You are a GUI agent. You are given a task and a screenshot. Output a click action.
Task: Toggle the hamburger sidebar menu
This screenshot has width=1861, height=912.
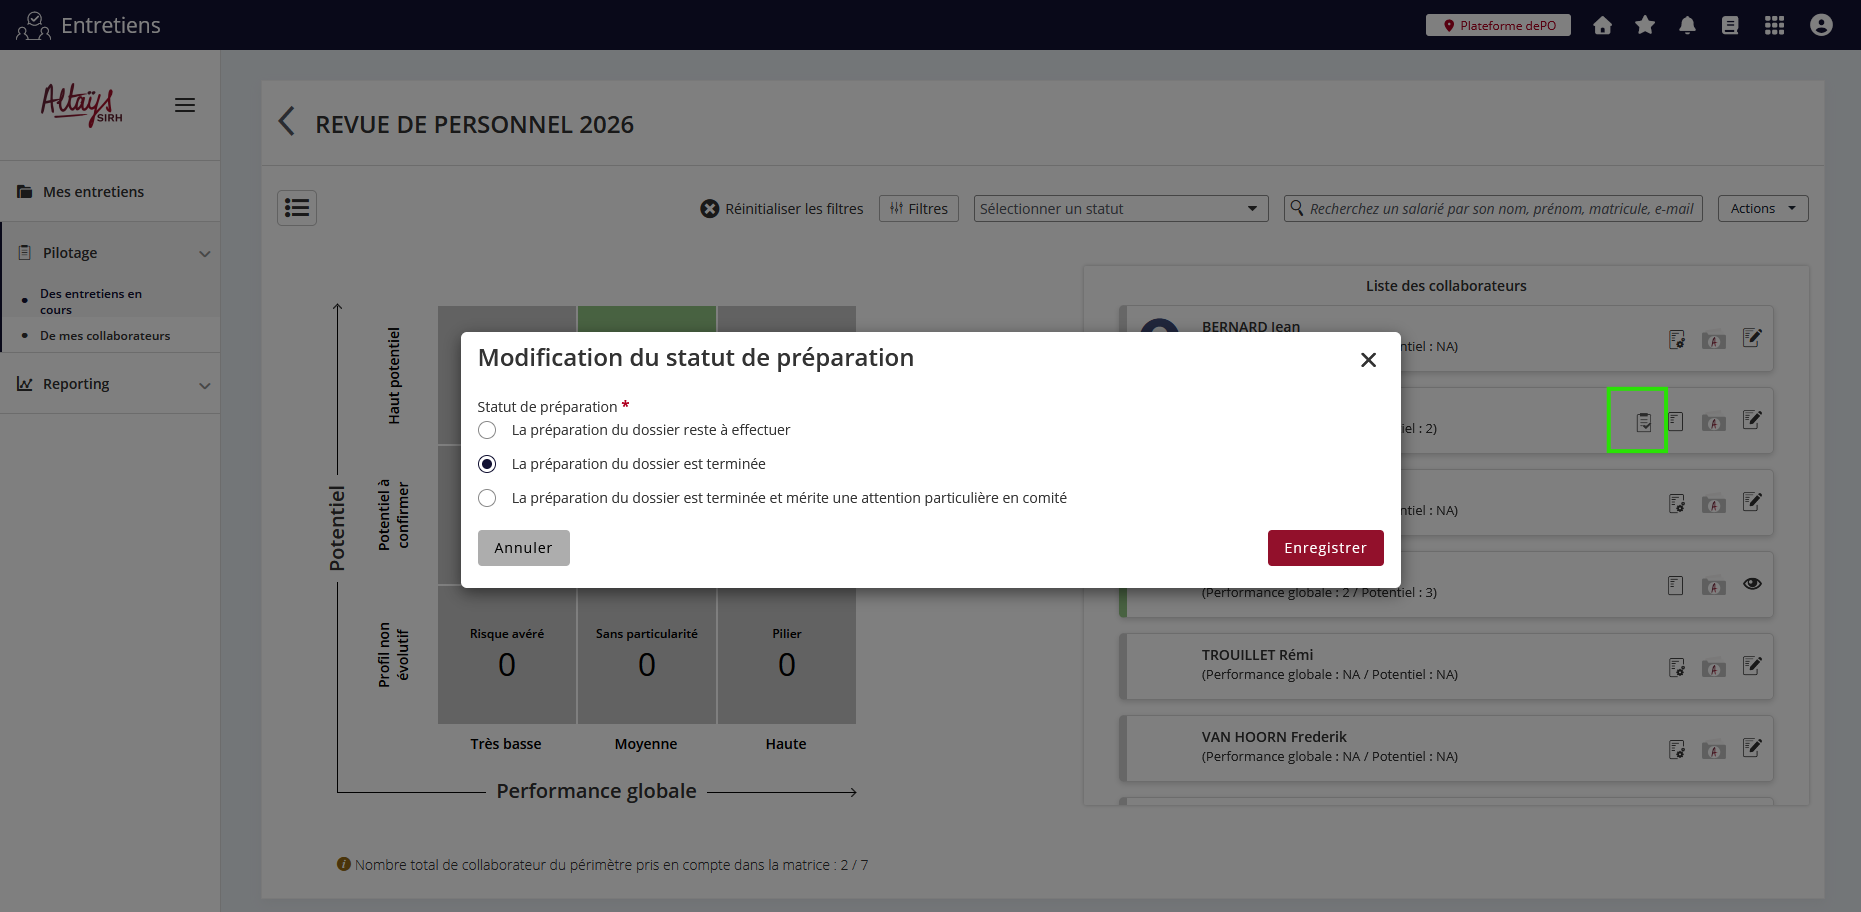point(185,105)
